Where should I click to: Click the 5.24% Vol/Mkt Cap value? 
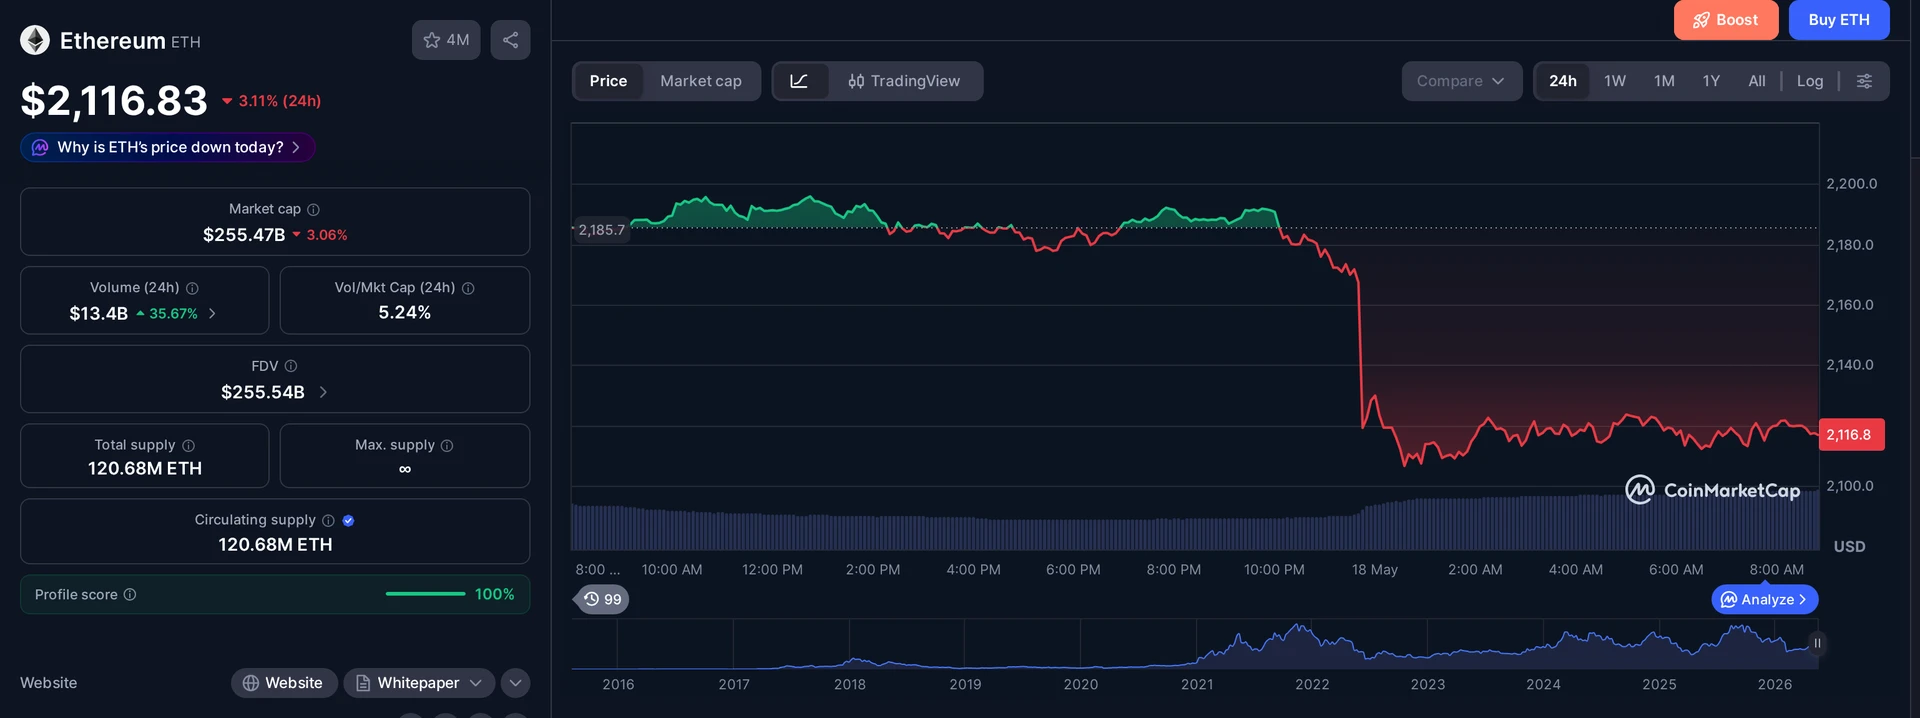tap(405, 313)
